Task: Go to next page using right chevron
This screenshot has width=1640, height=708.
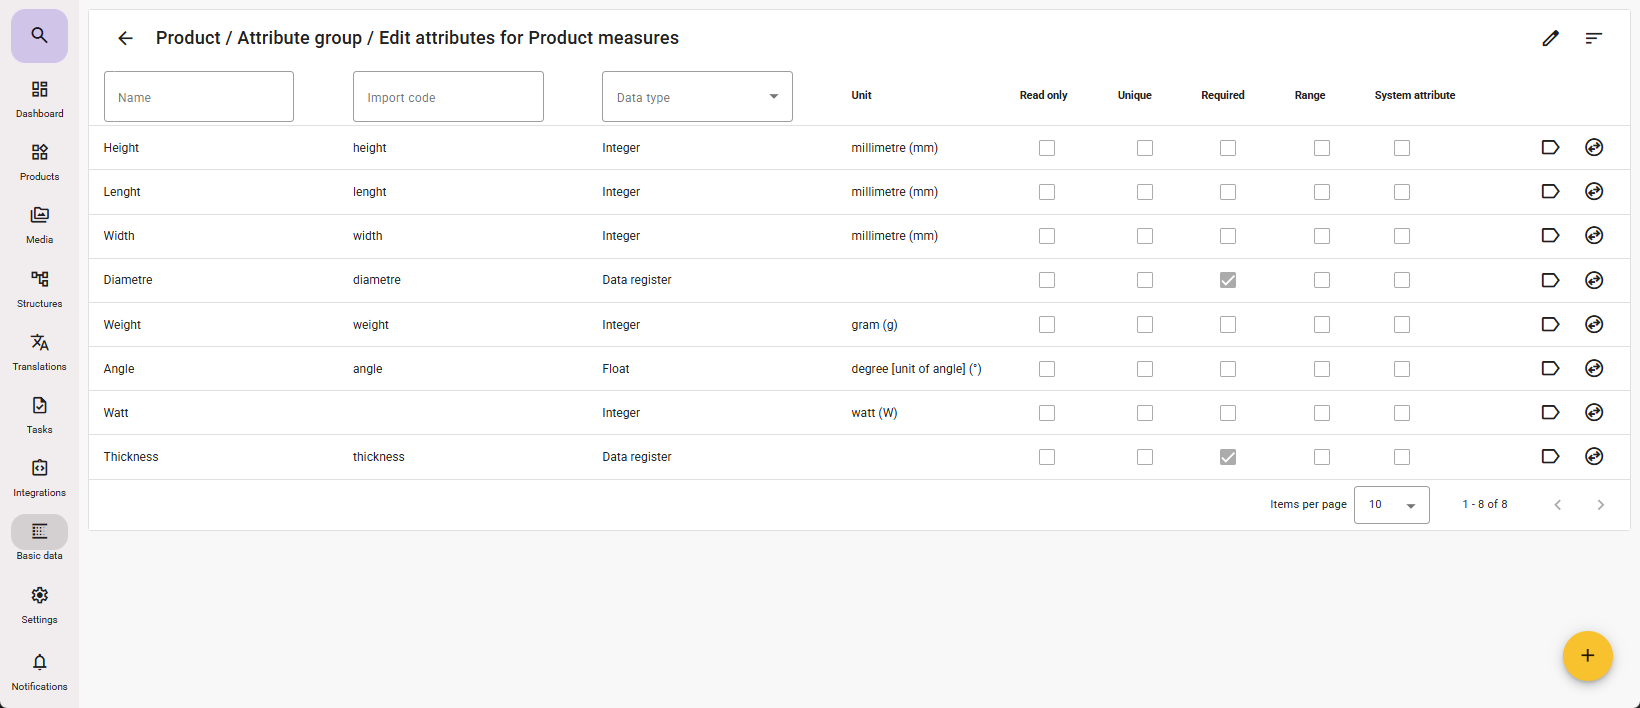Action: point(1600,505)
